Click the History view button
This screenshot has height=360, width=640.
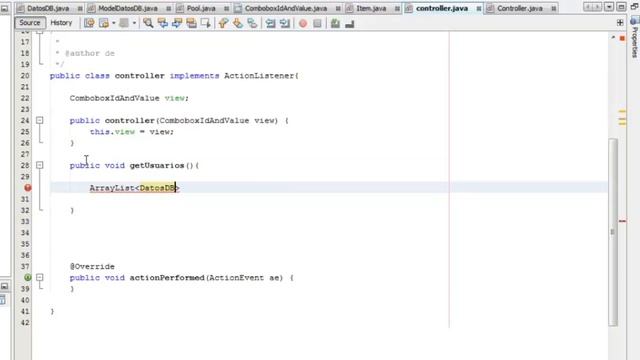coord(61,23)
